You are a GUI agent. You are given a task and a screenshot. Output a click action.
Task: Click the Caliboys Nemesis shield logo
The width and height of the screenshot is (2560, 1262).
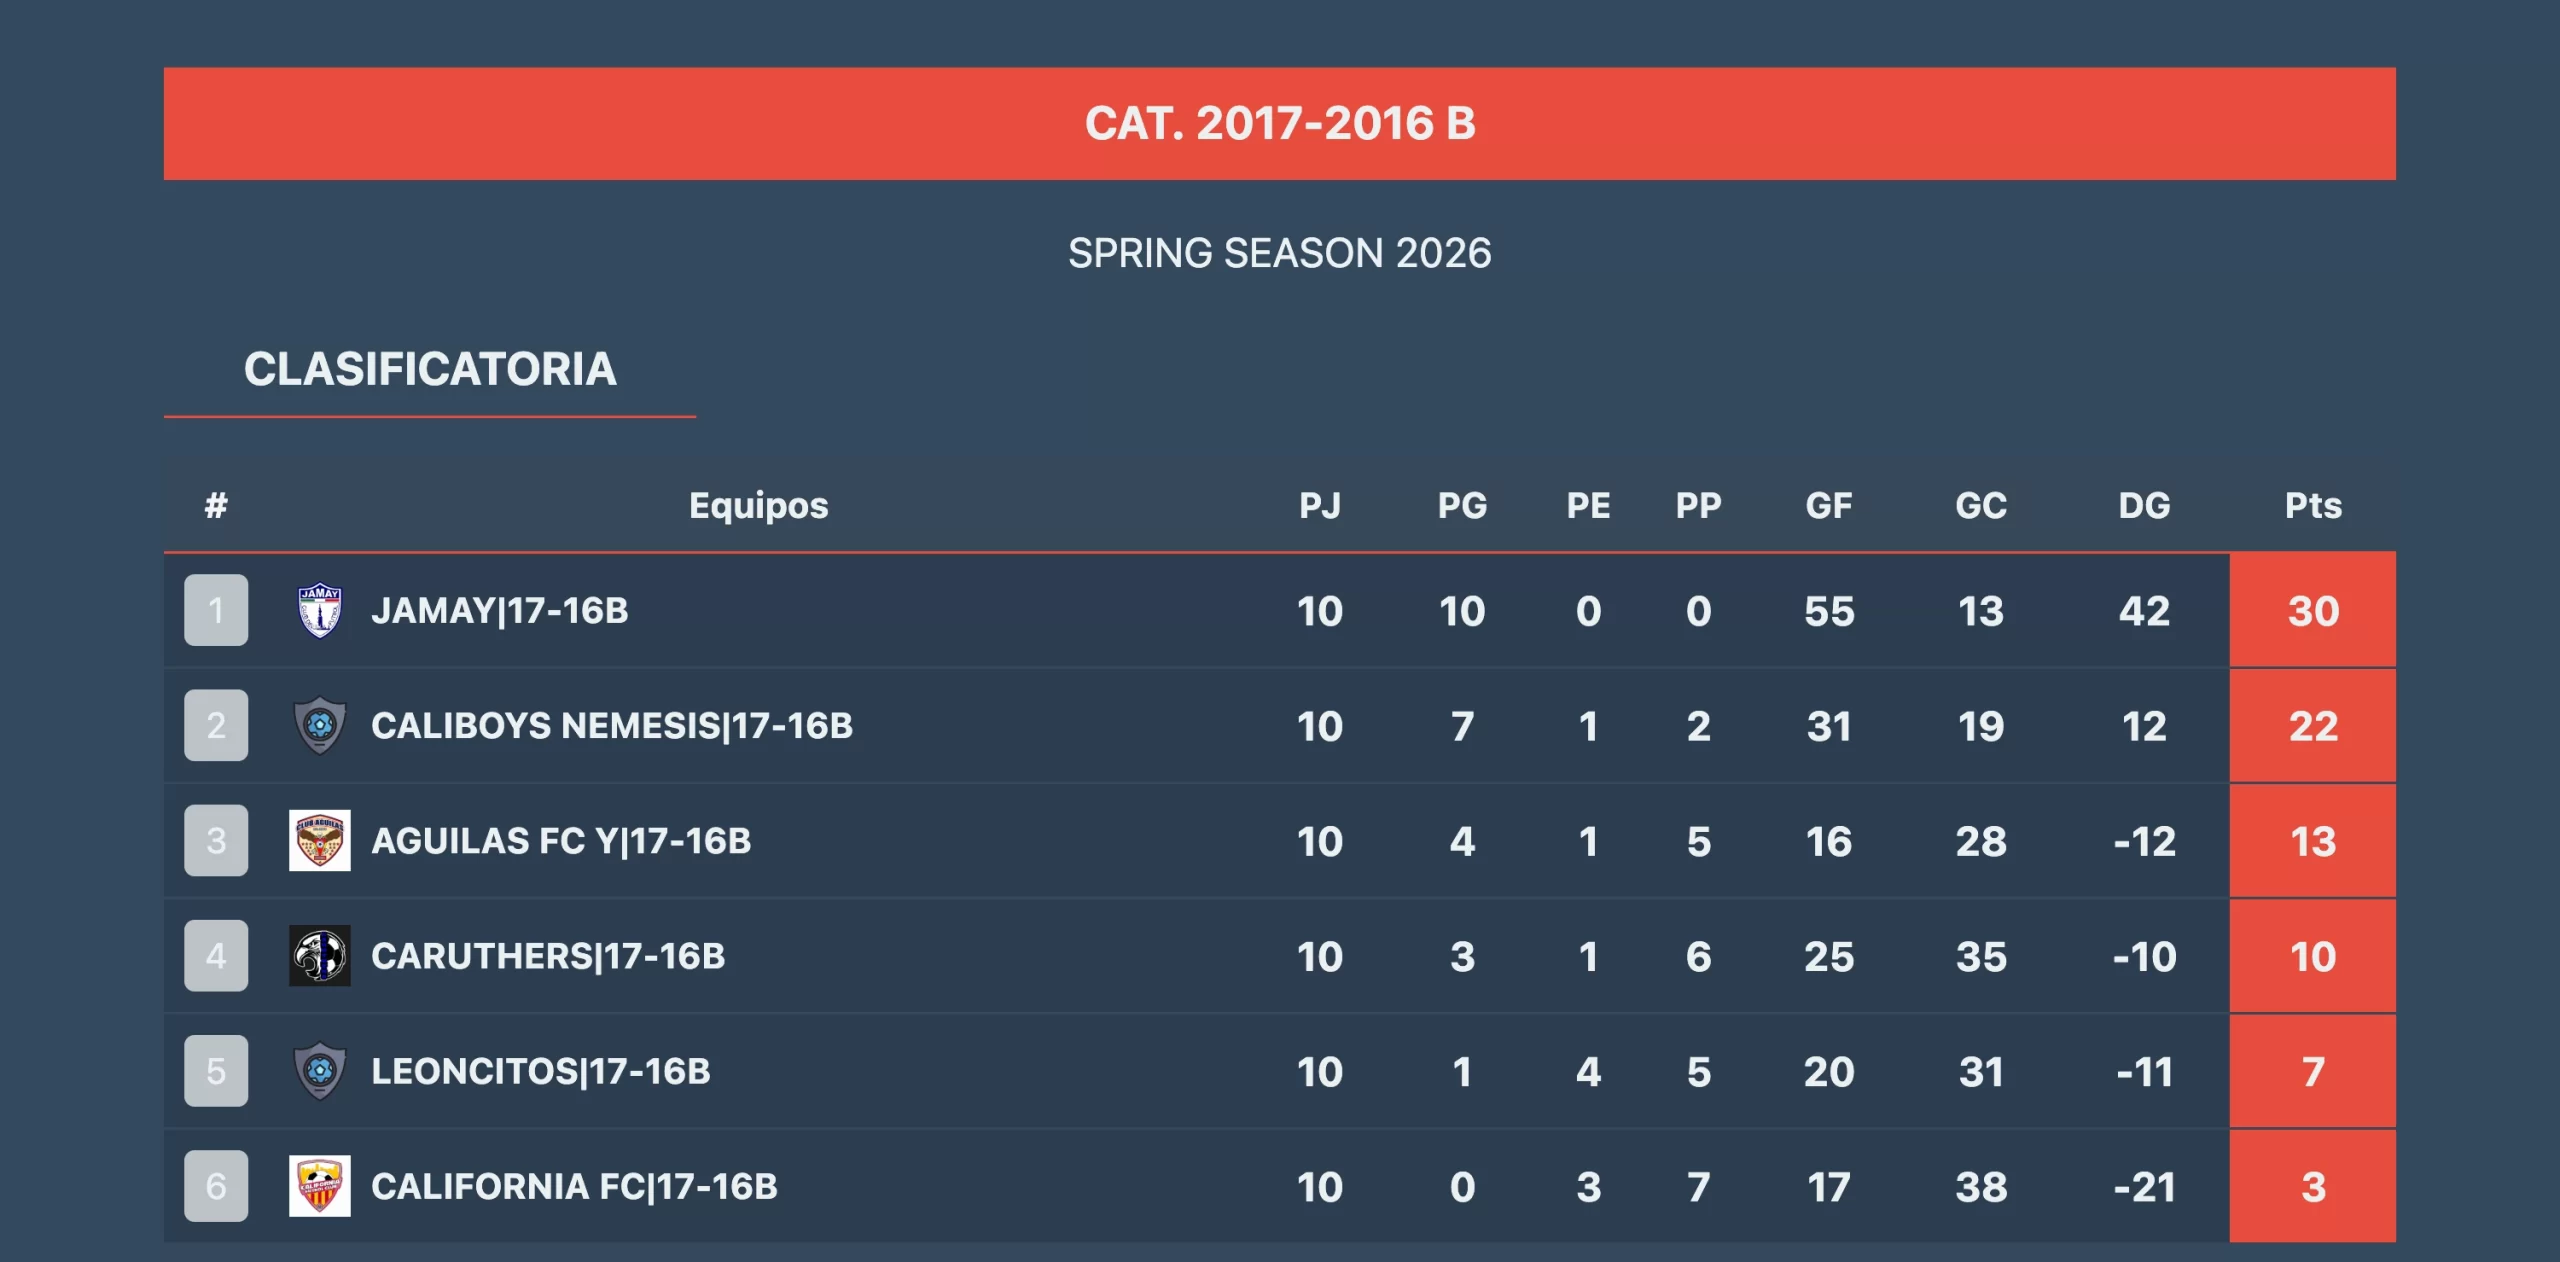(320, 725)
